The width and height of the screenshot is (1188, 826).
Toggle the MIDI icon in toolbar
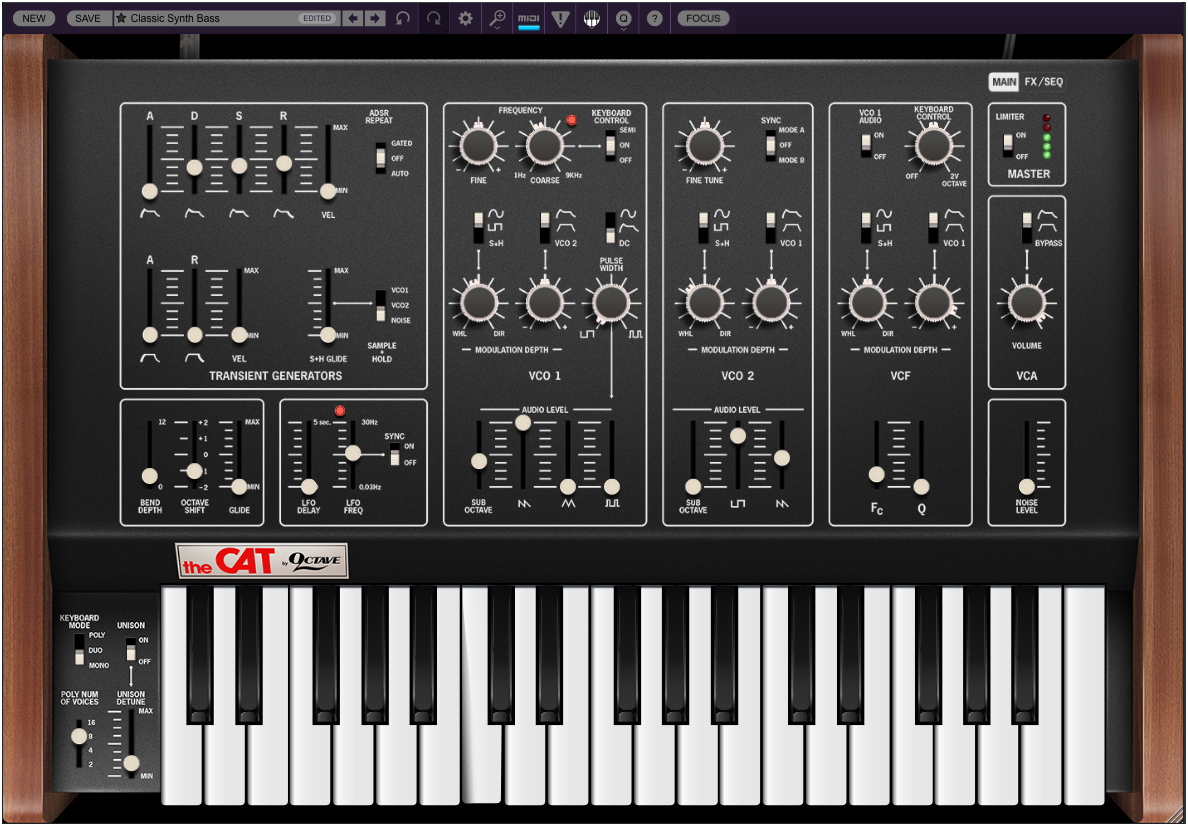[x=529, y=18]
